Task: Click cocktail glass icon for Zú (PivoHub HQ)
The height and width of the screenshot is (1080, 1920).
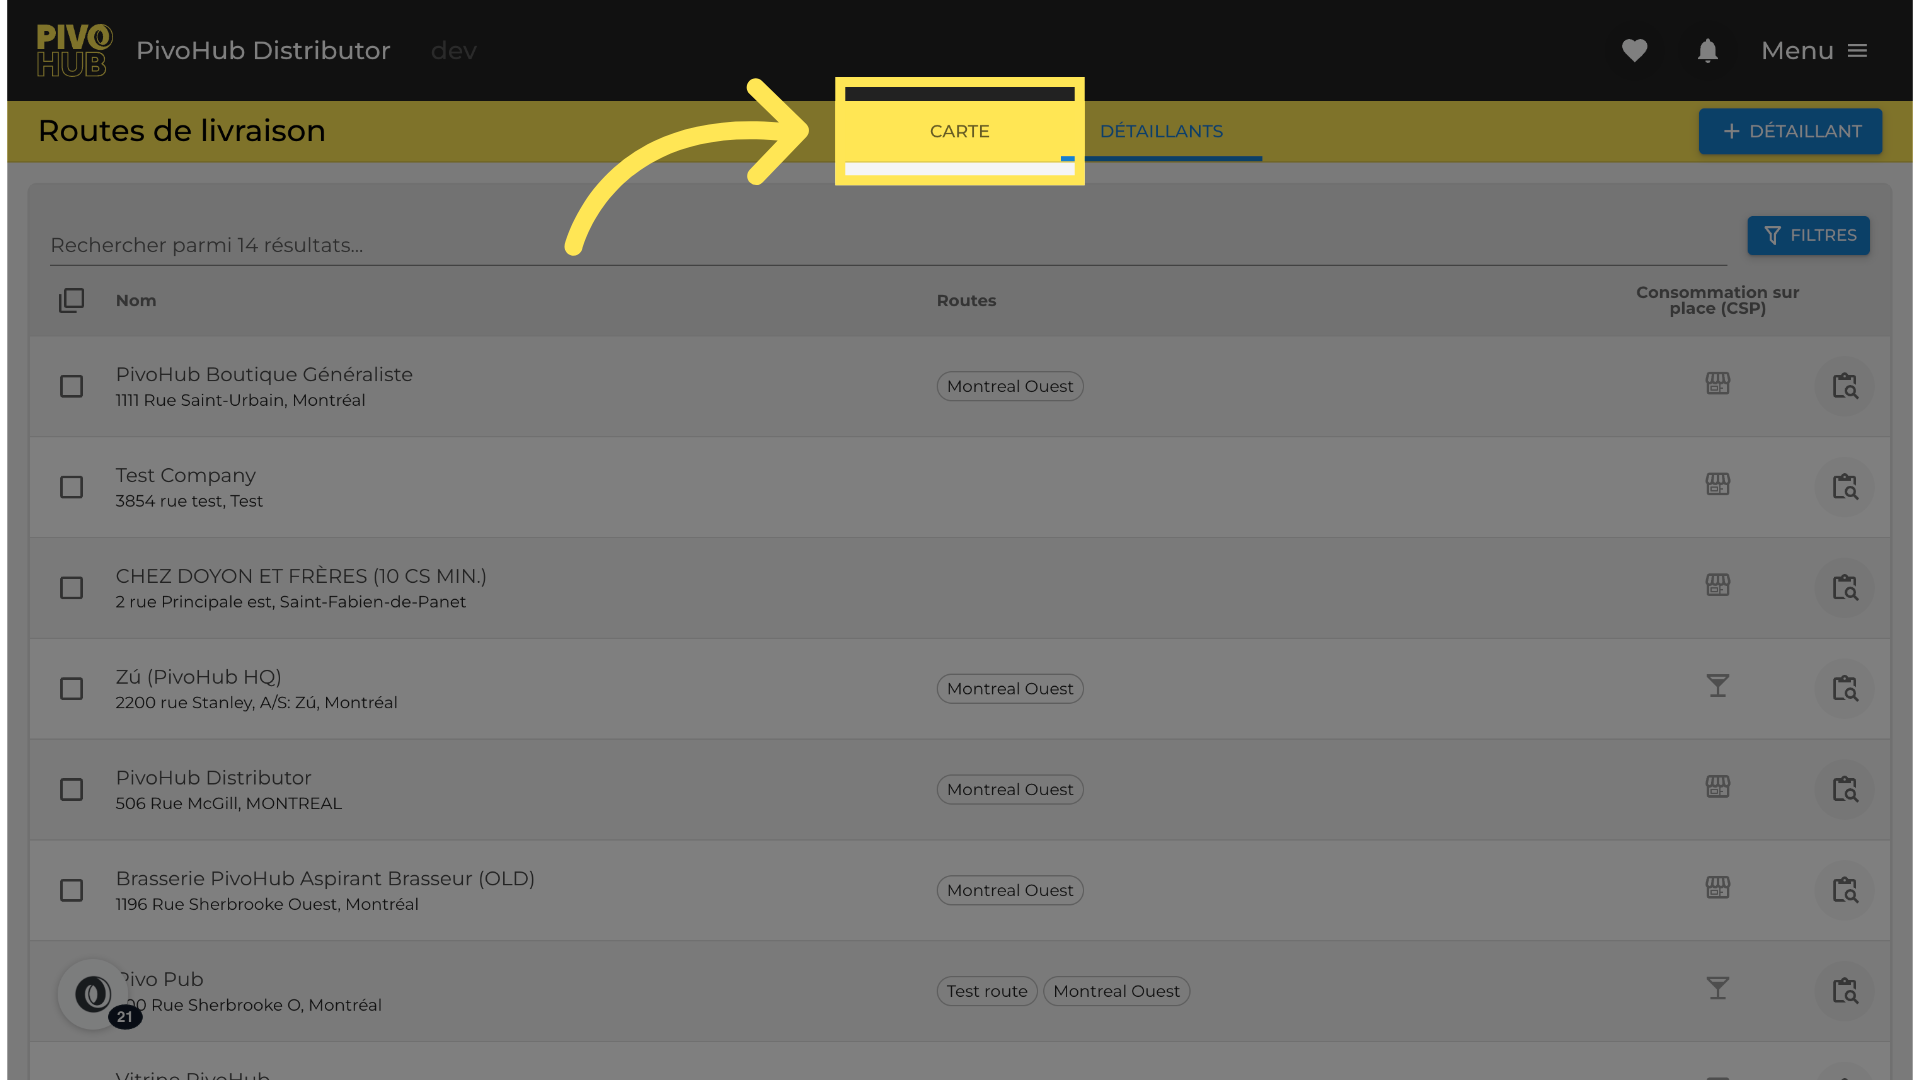Action: coord(1717,686)
